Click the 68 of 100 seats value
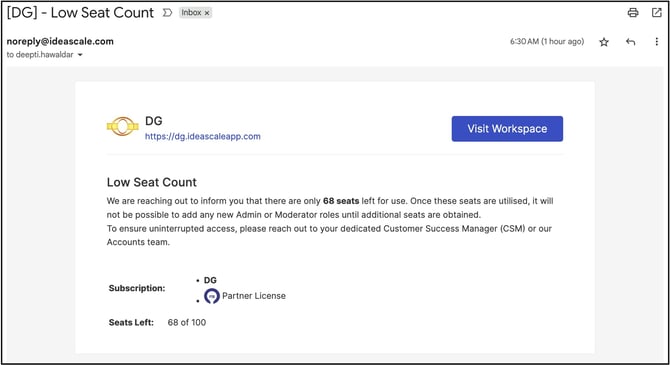The height and width of the screenshot is (365, 670). (187, 322)
